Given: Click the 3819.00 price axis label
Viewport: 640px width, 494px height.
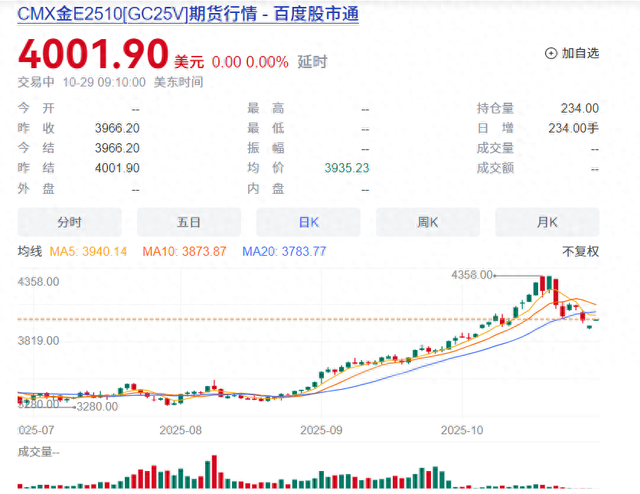Looking at the screenshot, I should tap(38, 340).
